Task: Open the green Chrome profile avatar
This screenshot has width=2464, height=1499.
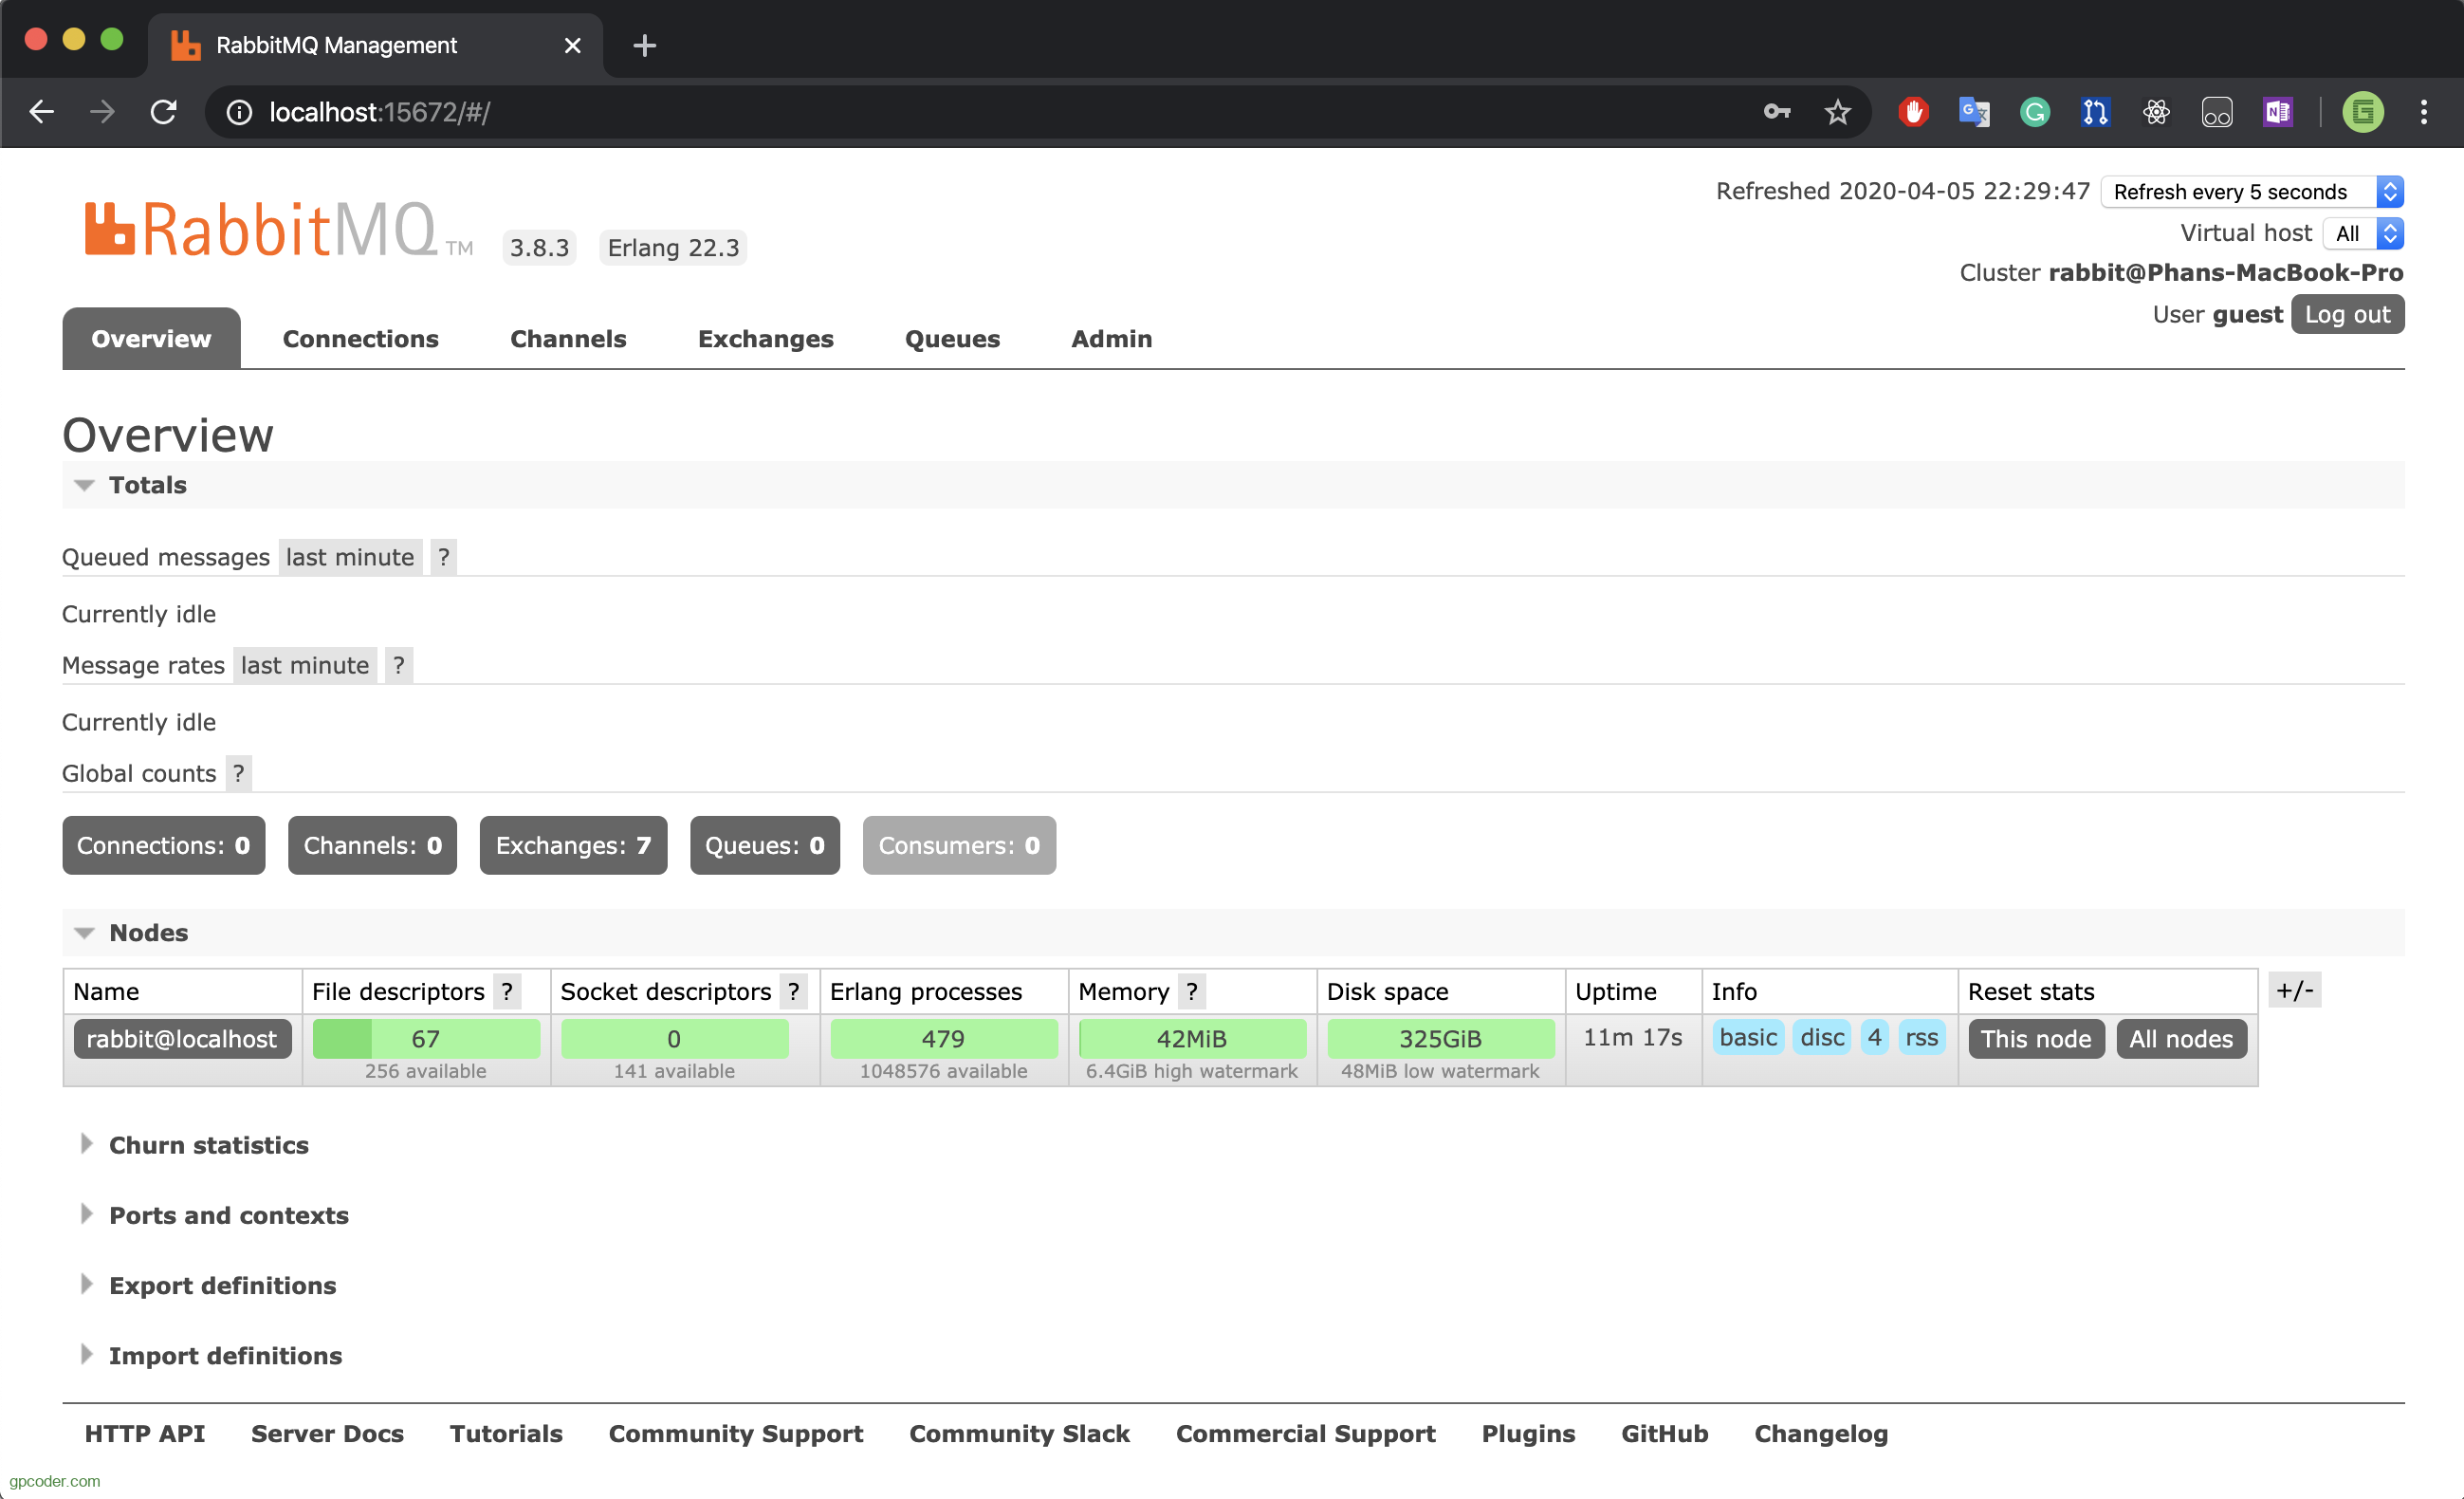Action: (2363, 112)
